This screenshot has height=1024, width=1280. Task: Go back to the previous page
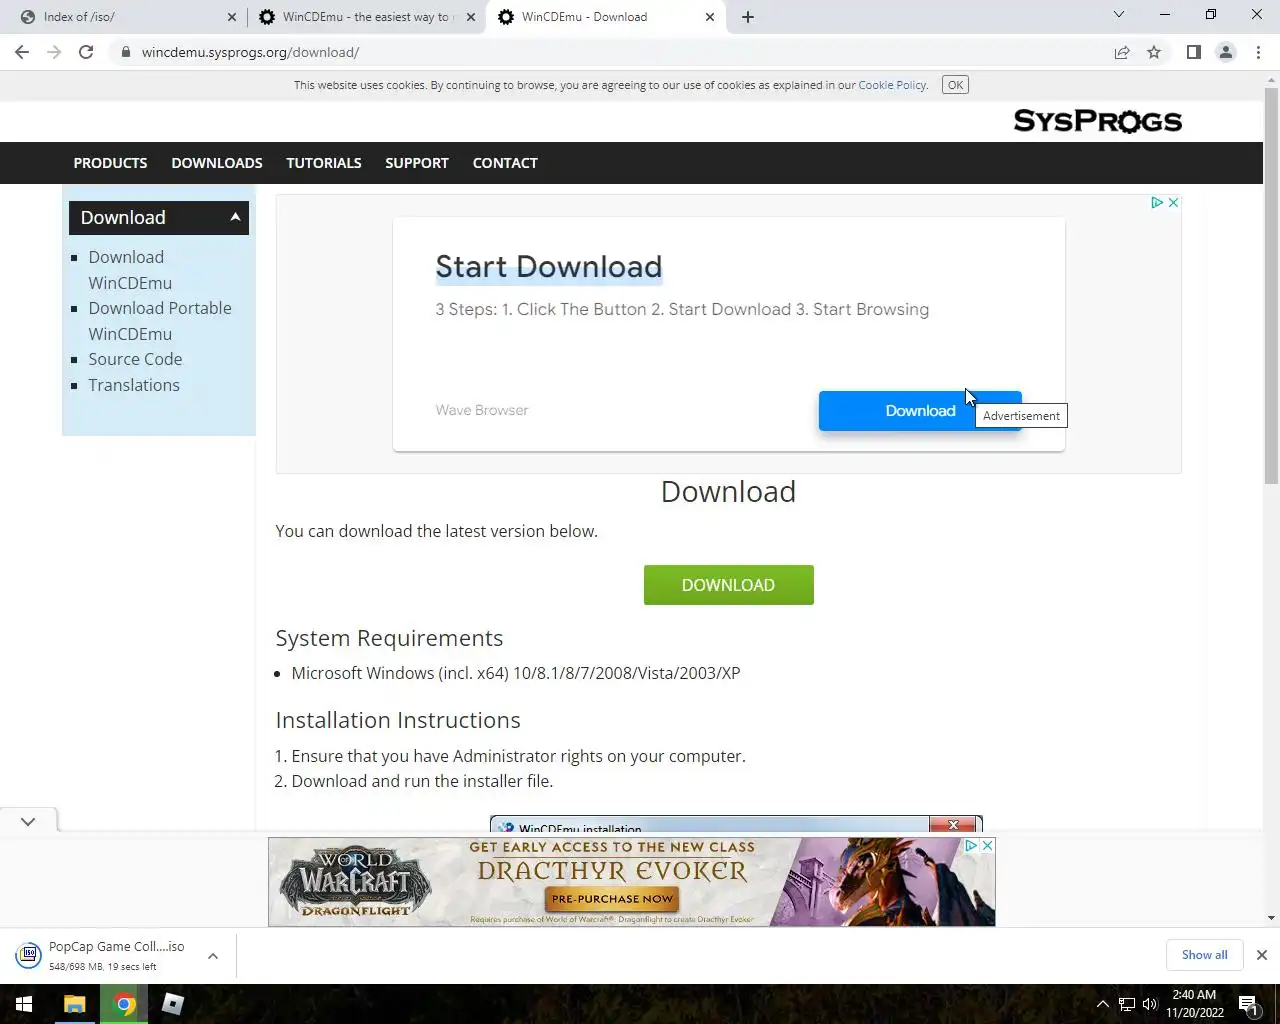coord(22,52)
